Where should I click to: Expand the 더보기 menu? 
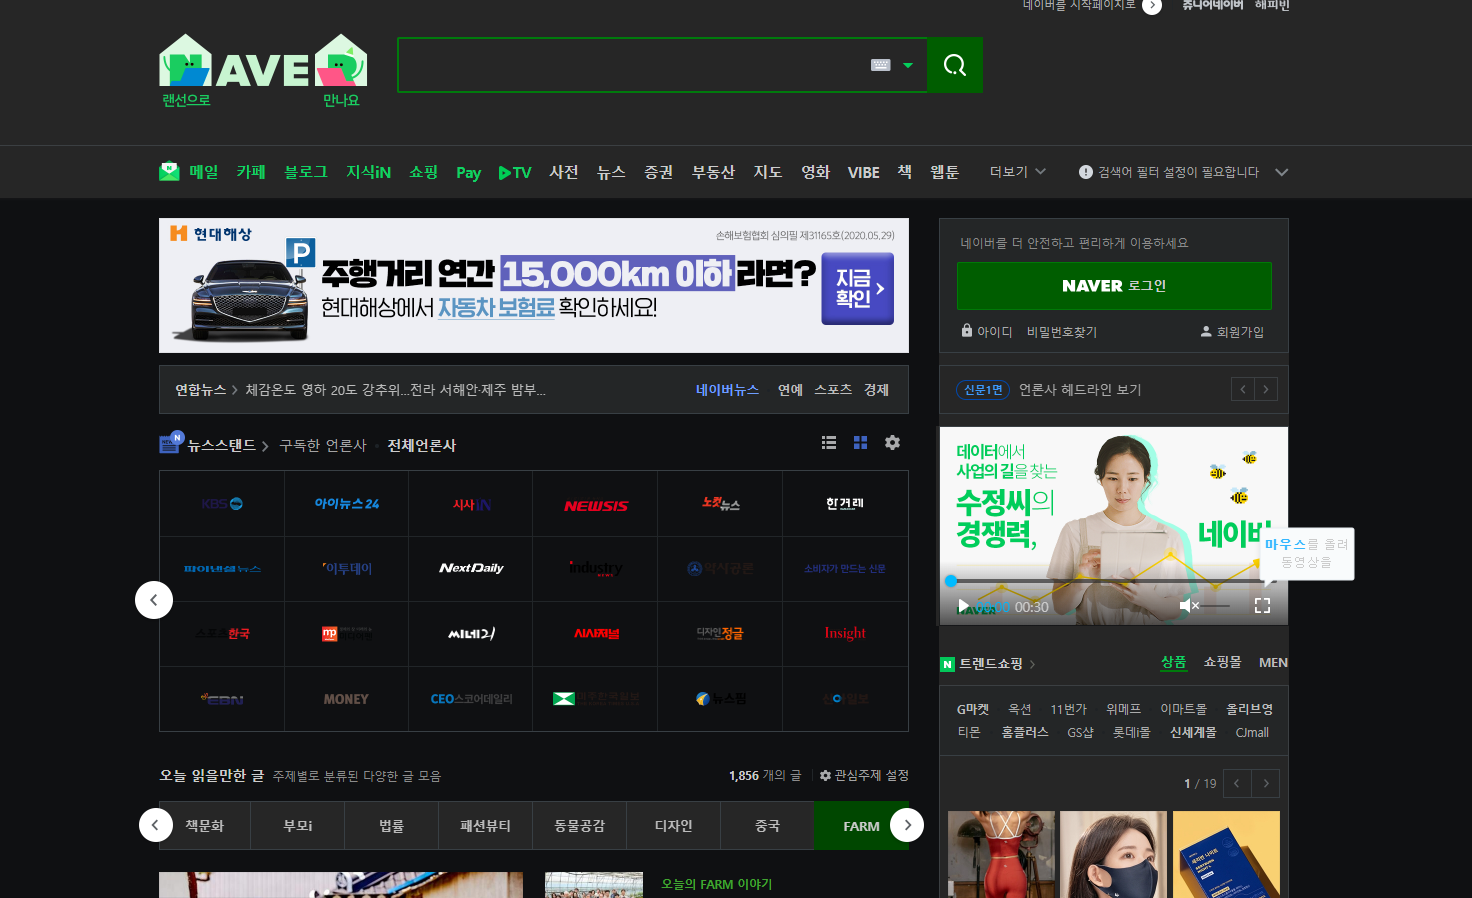click(x=1018, y=172)
